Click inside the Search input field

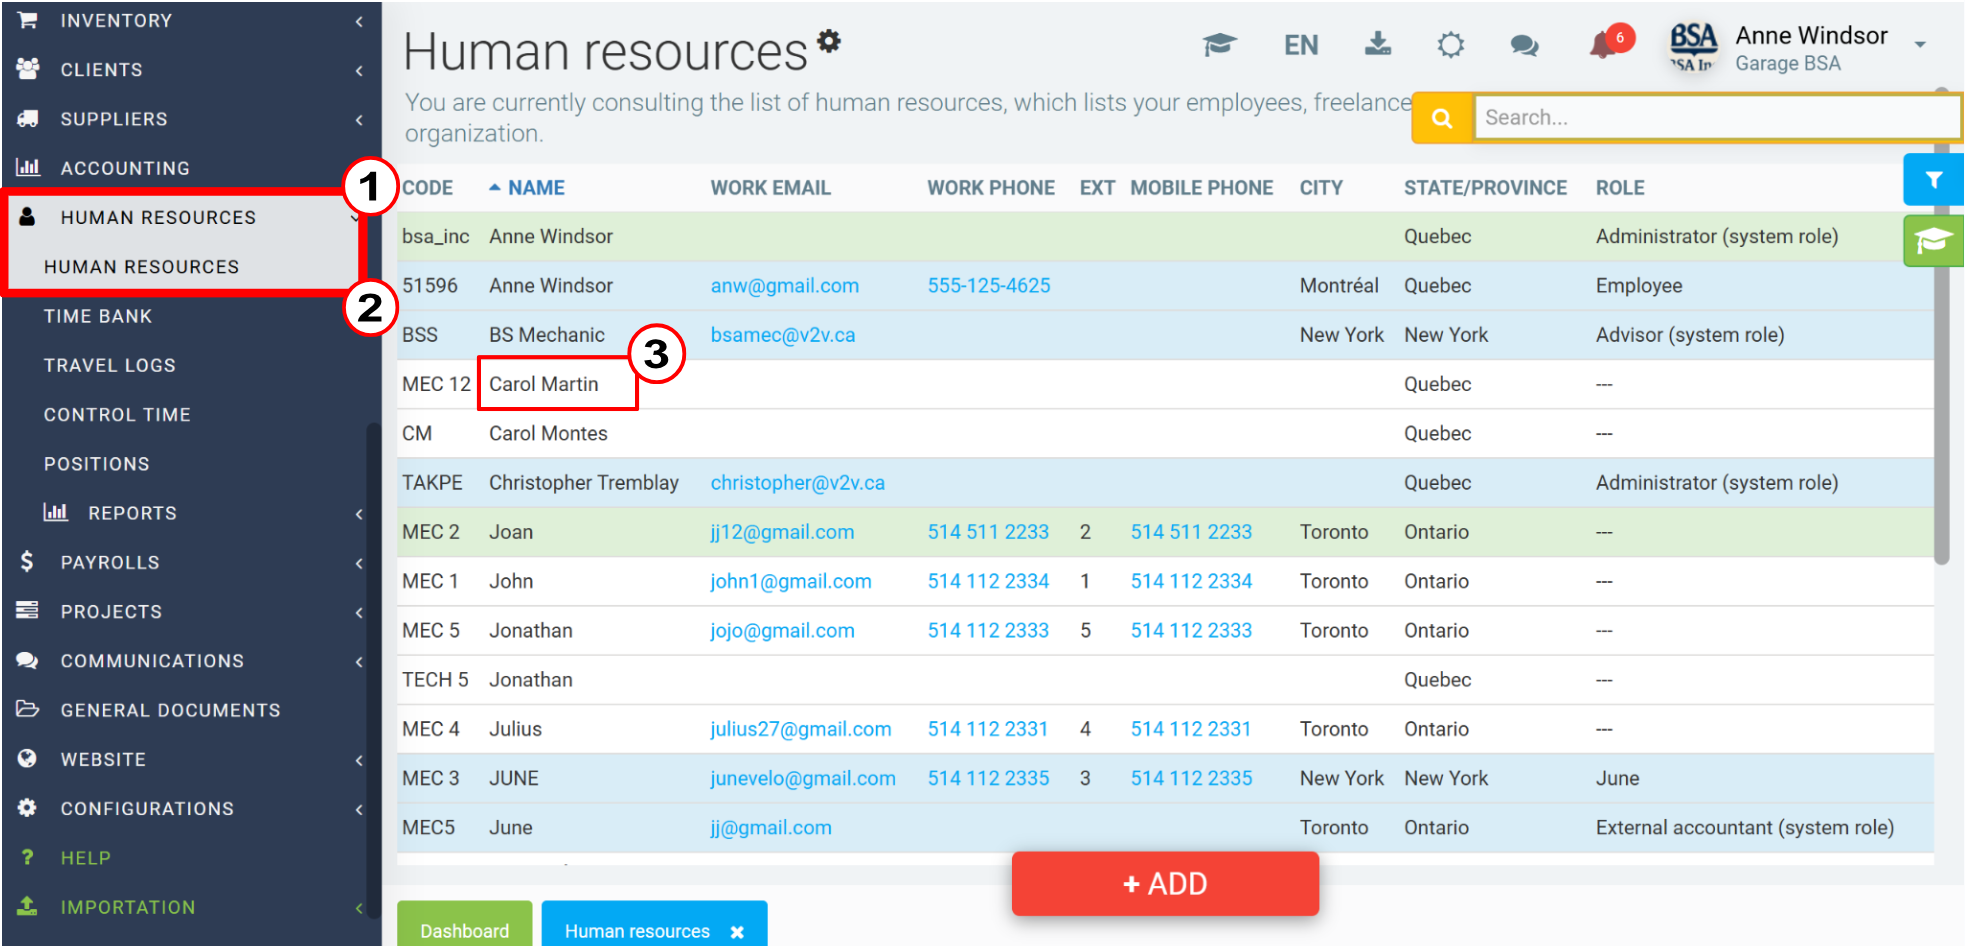click(x=1715, y=117)
